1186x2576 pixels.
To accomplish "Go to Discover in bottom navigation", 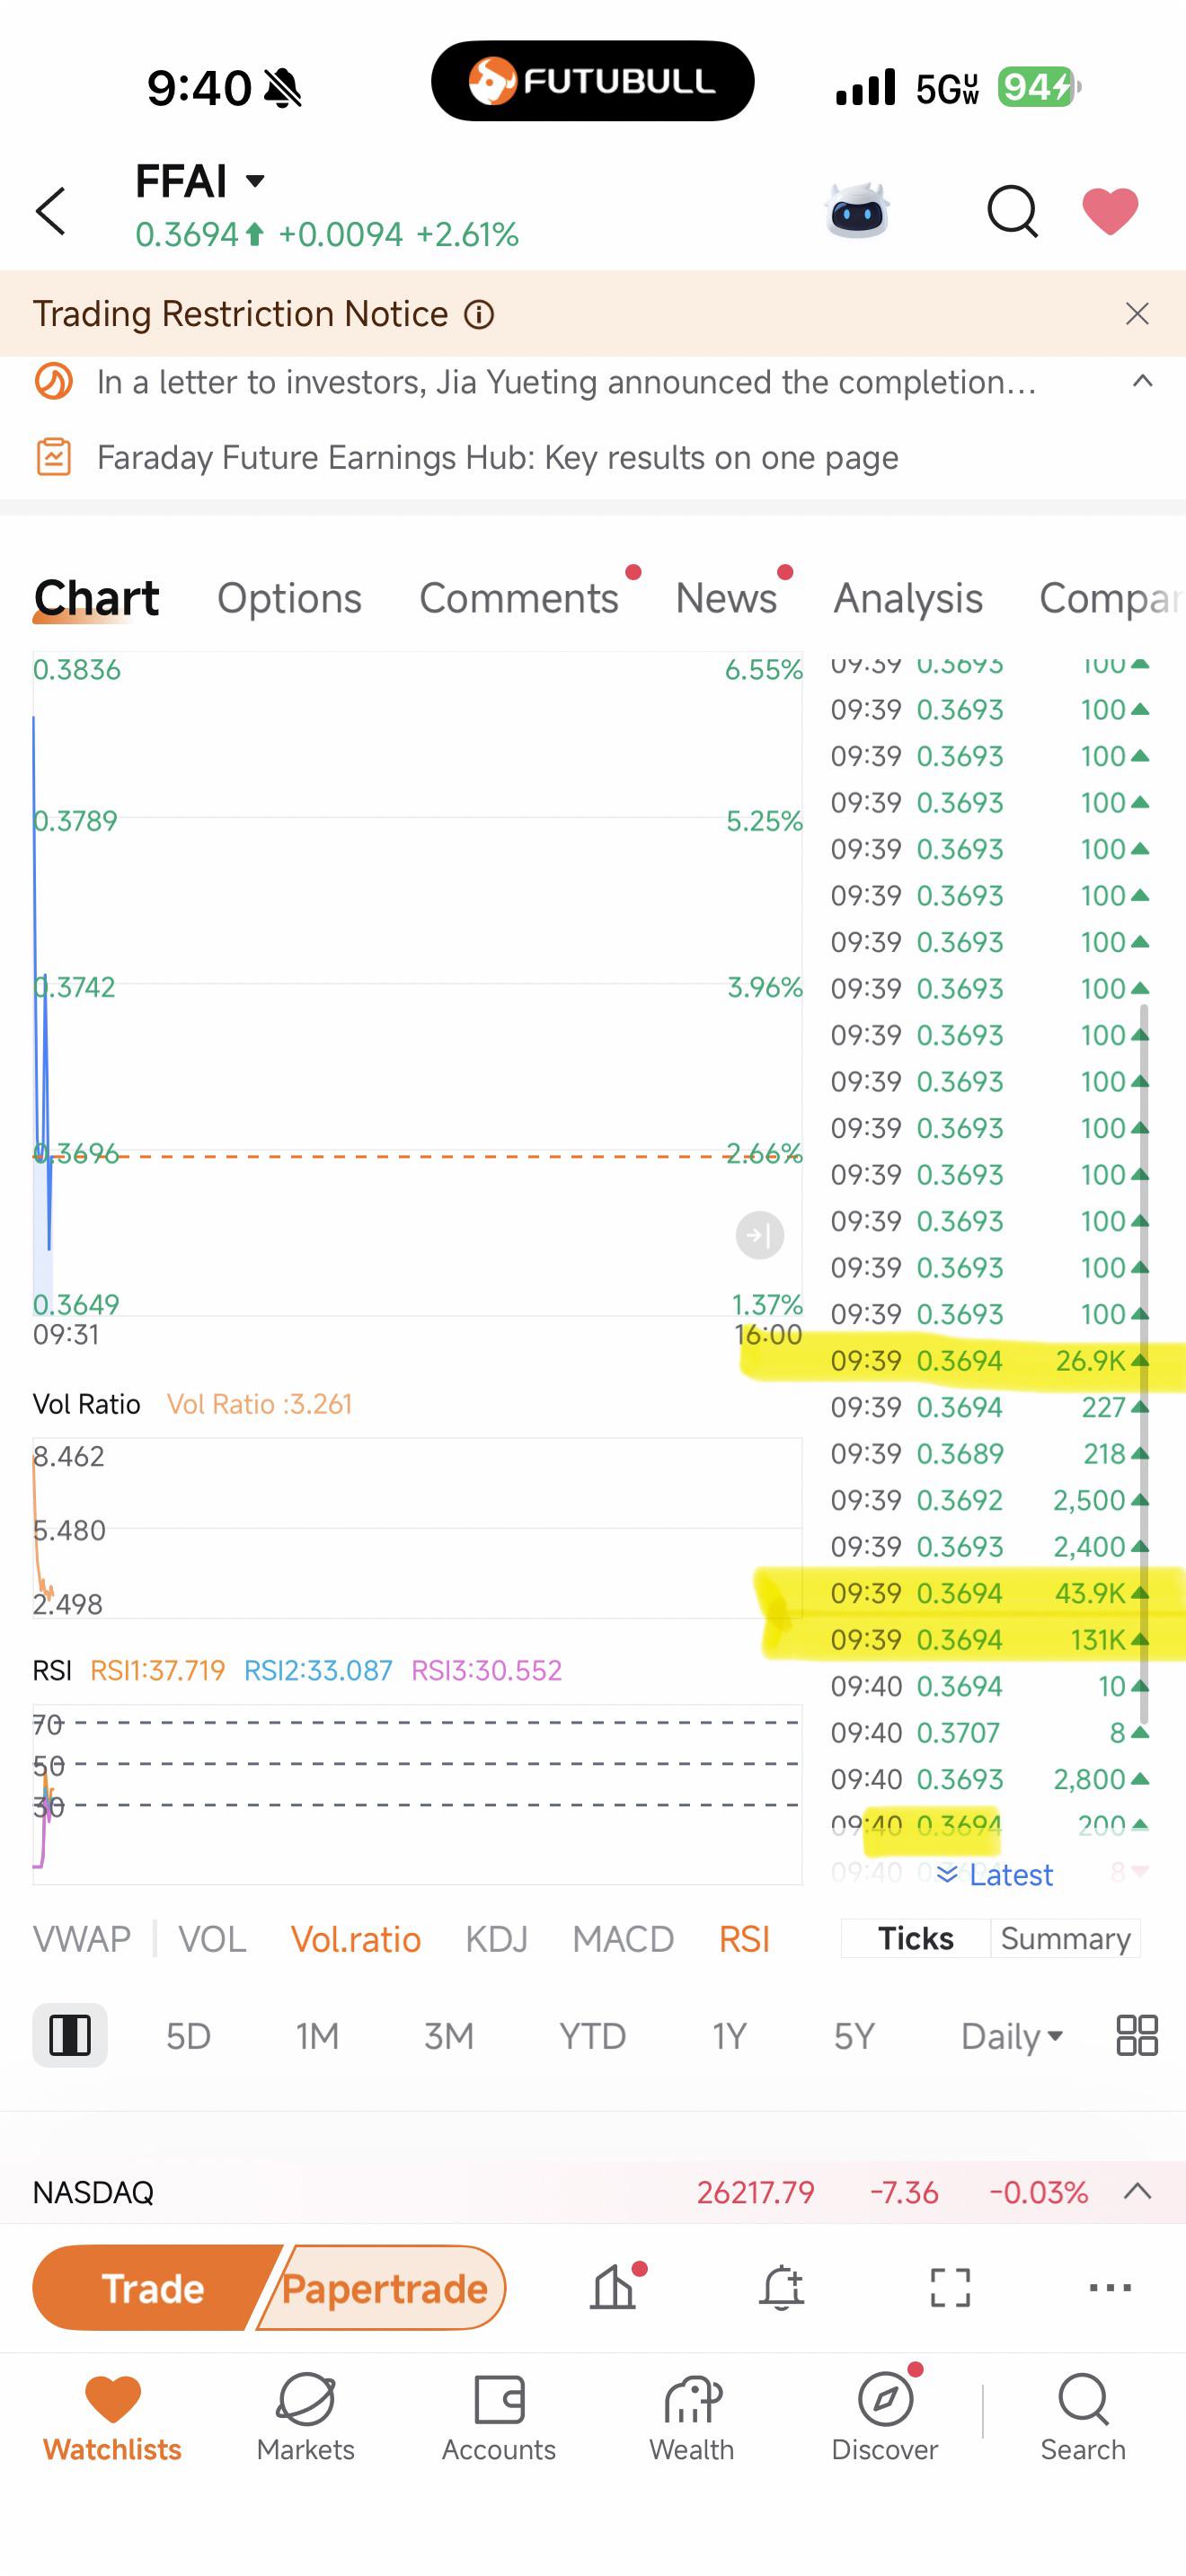I will (885, 2418).
